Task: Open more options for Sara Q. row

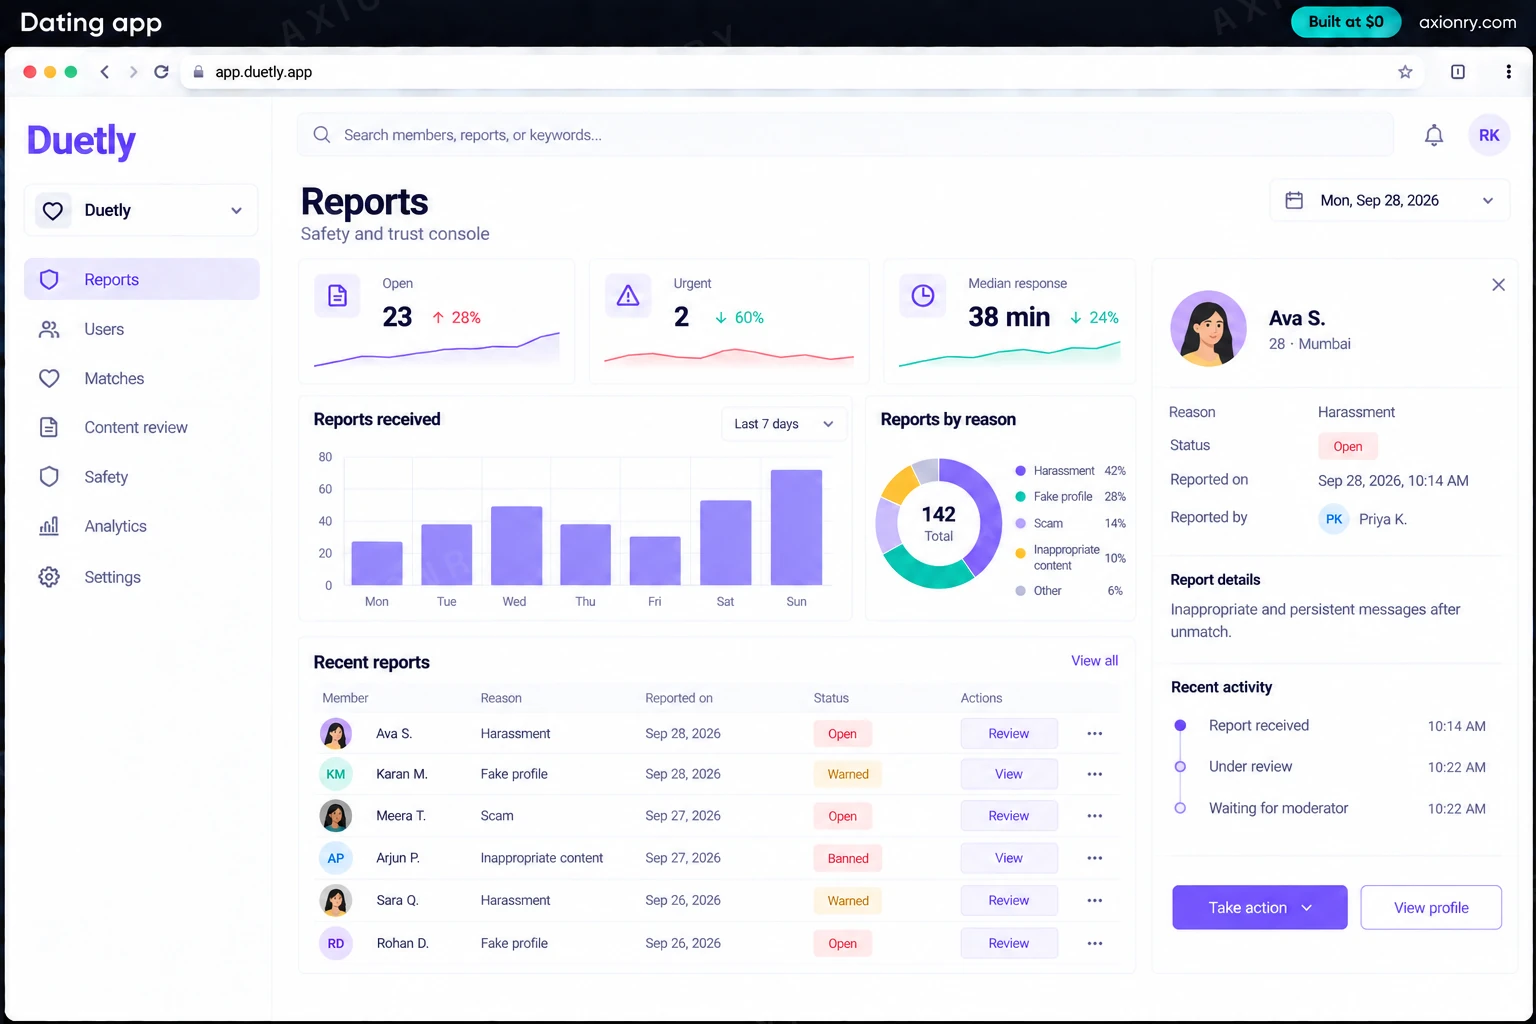Action: click(1095, 901)
